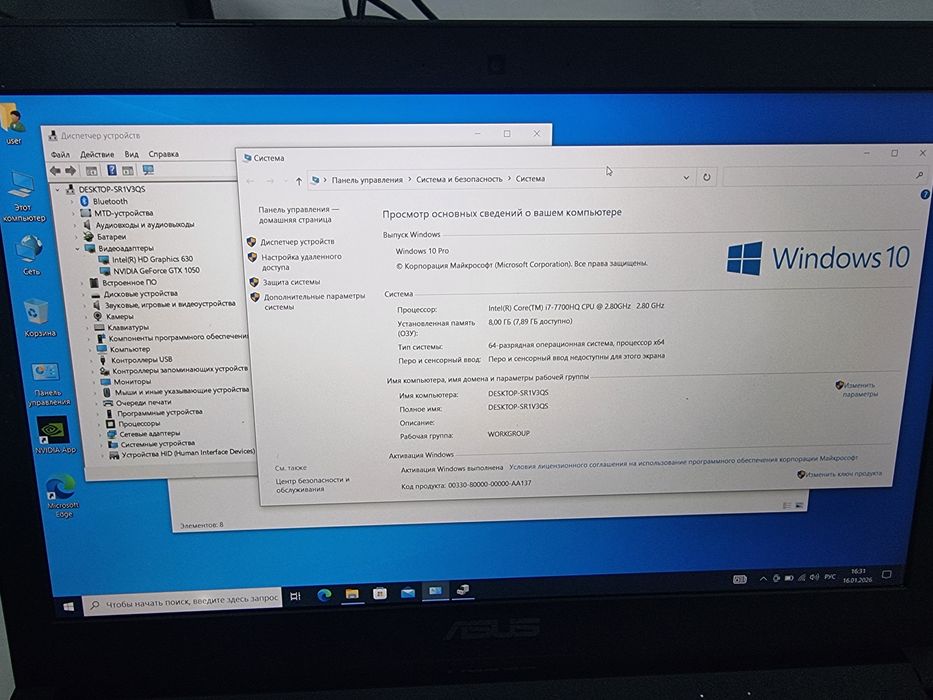The width and height of the screenshot is (933, 700).
Task: Select Intel(R) HD Graphics 630 device
Action: click(x=153, y=260)
